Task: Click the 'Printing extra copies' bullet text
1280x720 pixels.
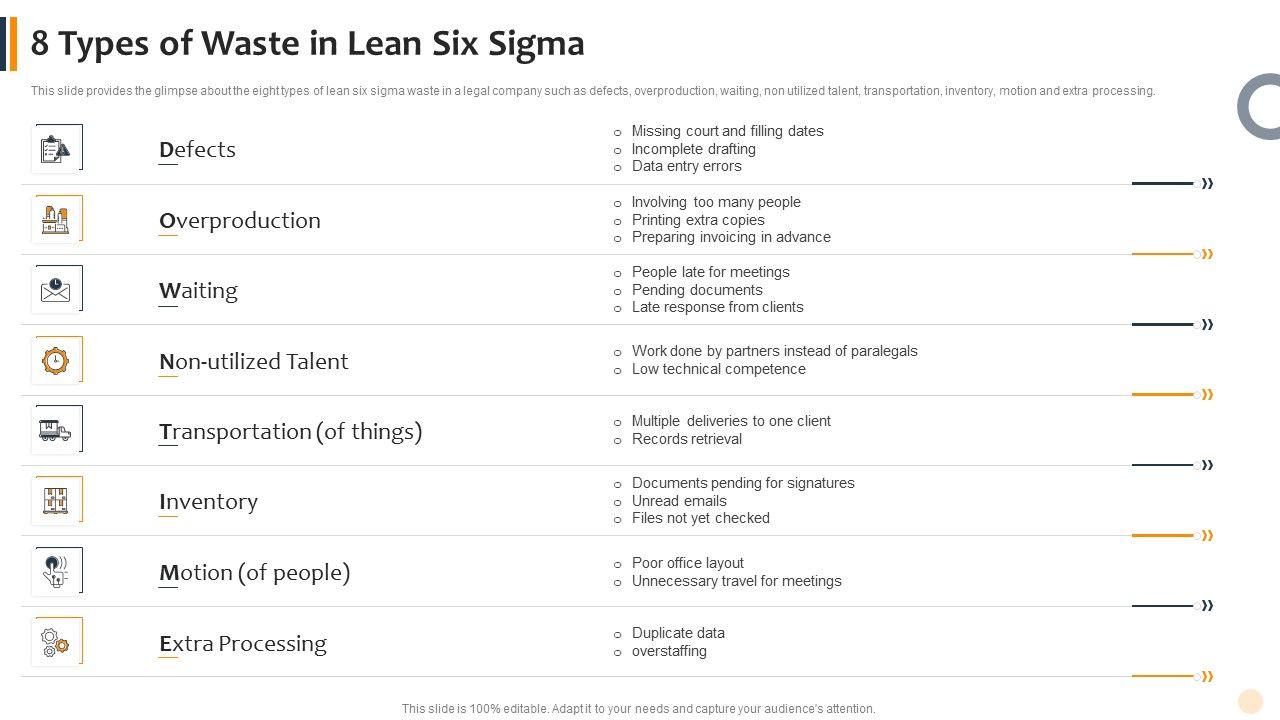Action: click(698, 220)
